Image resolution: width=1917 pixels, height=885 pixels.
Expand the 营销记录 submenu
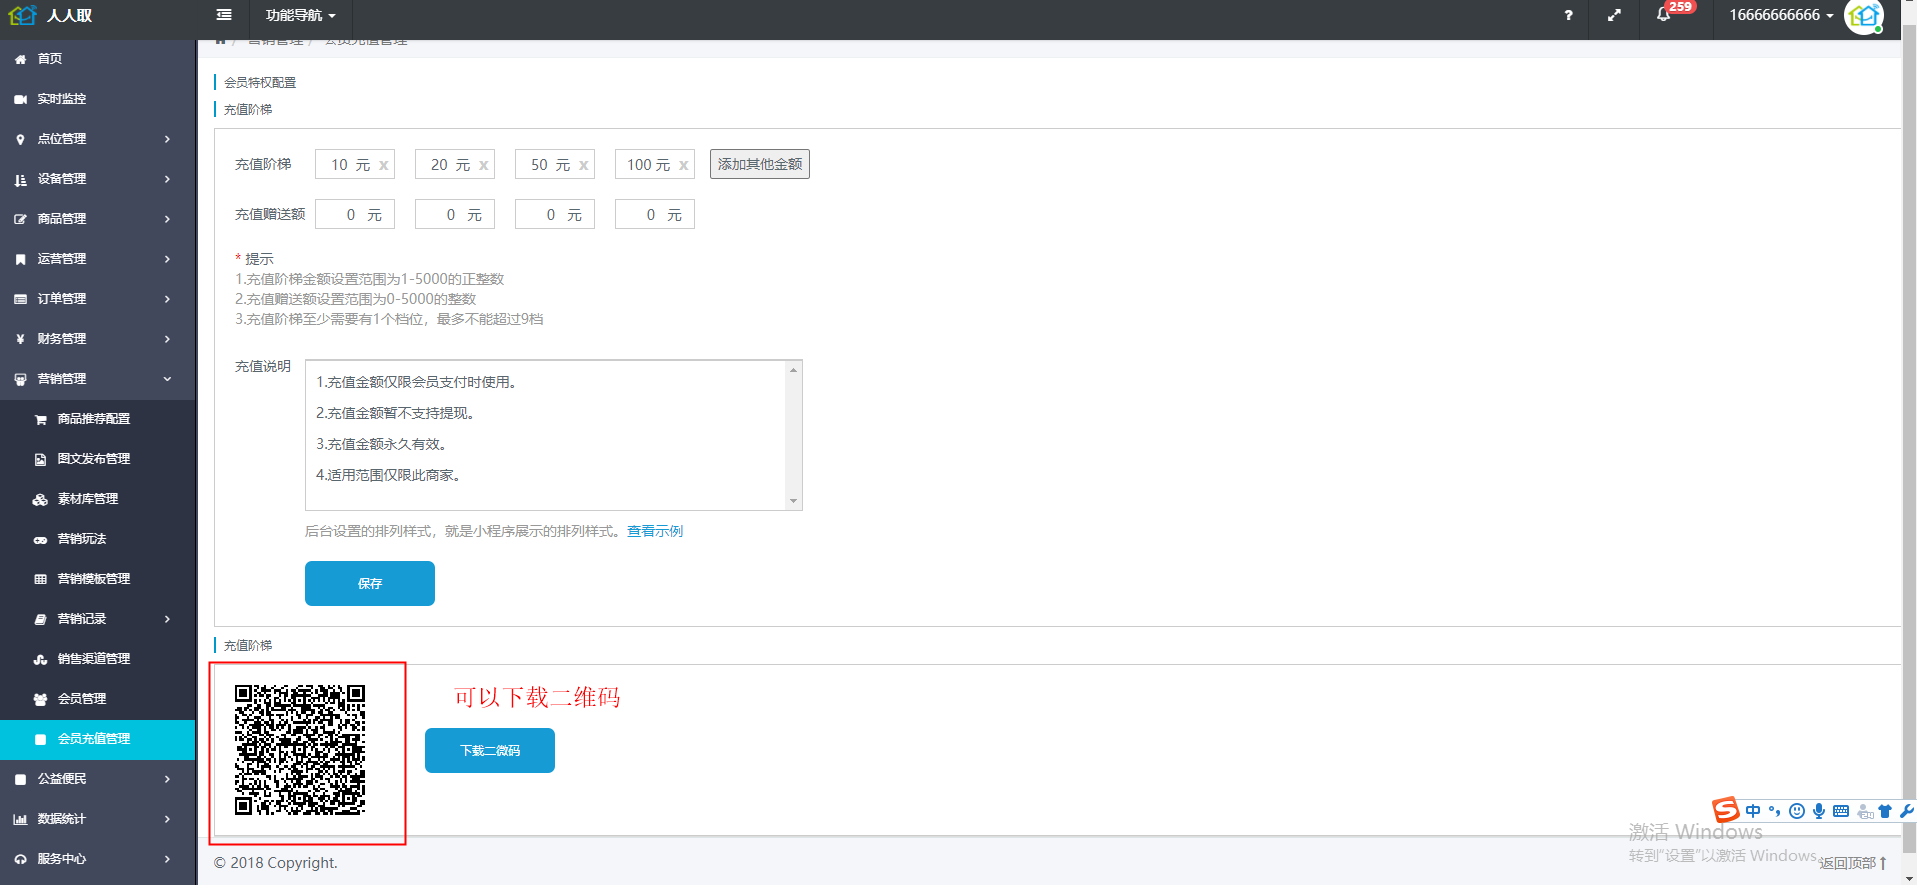point(167,619)
